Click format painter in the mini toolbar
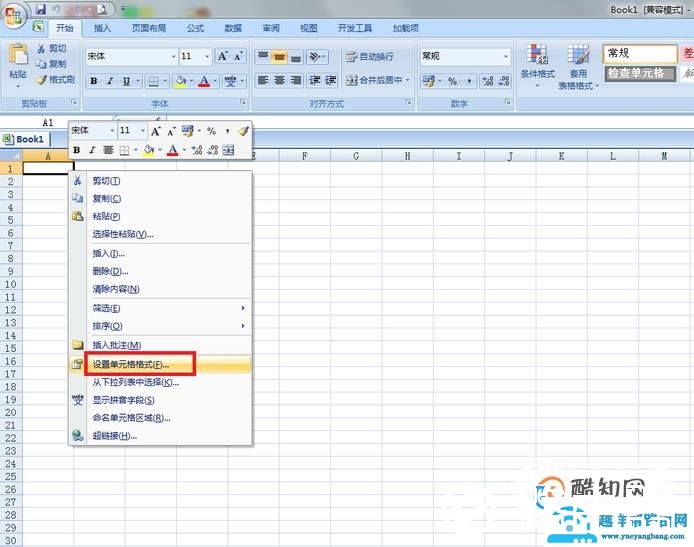694x547 pixels. click(x=243, y=131)
